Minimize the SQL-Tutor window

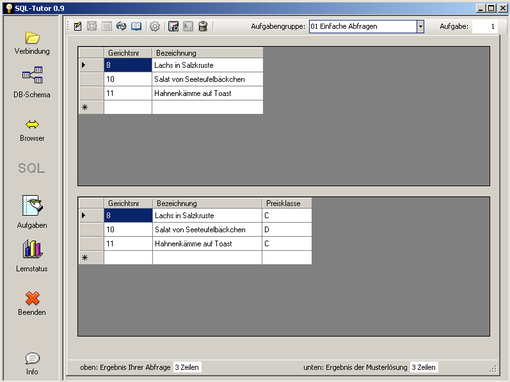click(x=480, y=8)
